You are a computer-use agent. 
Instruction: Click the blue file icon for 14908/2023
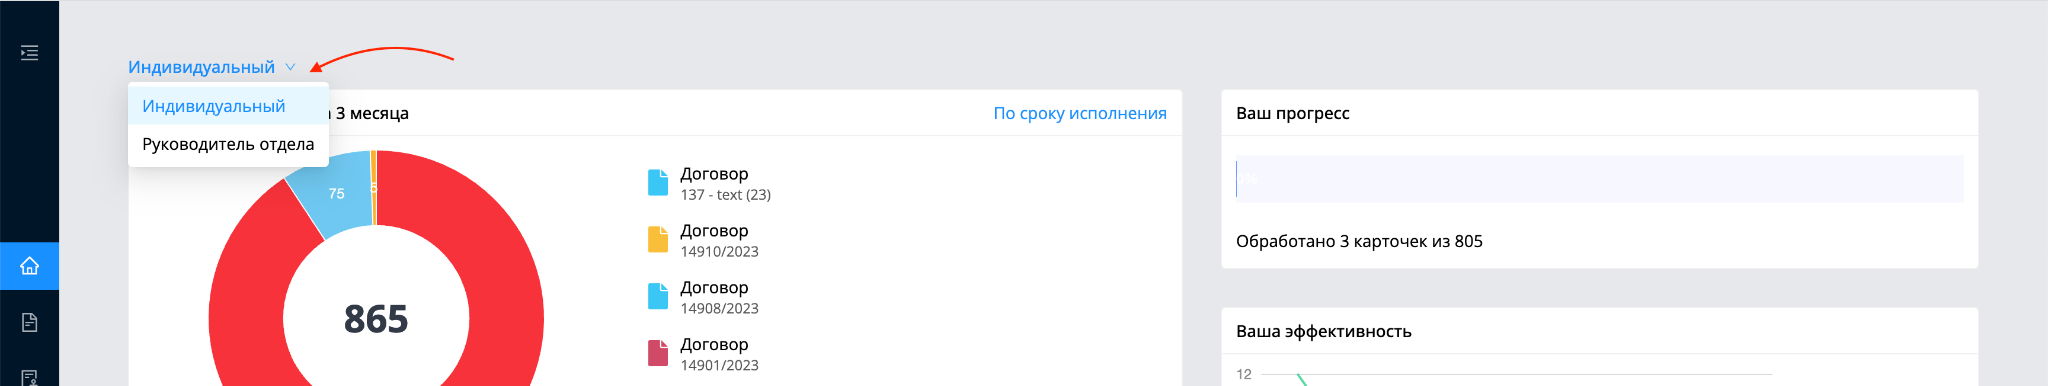point(658,296)
